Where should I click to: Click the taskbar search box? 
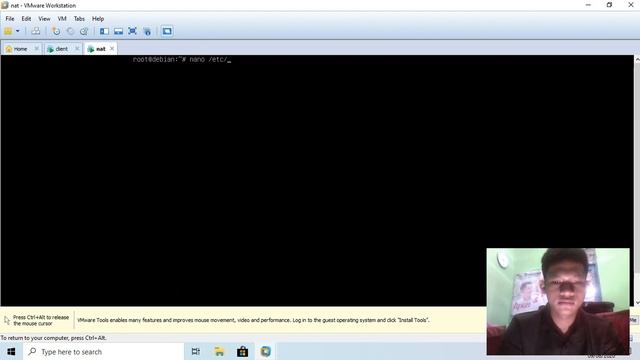[103, 351]
